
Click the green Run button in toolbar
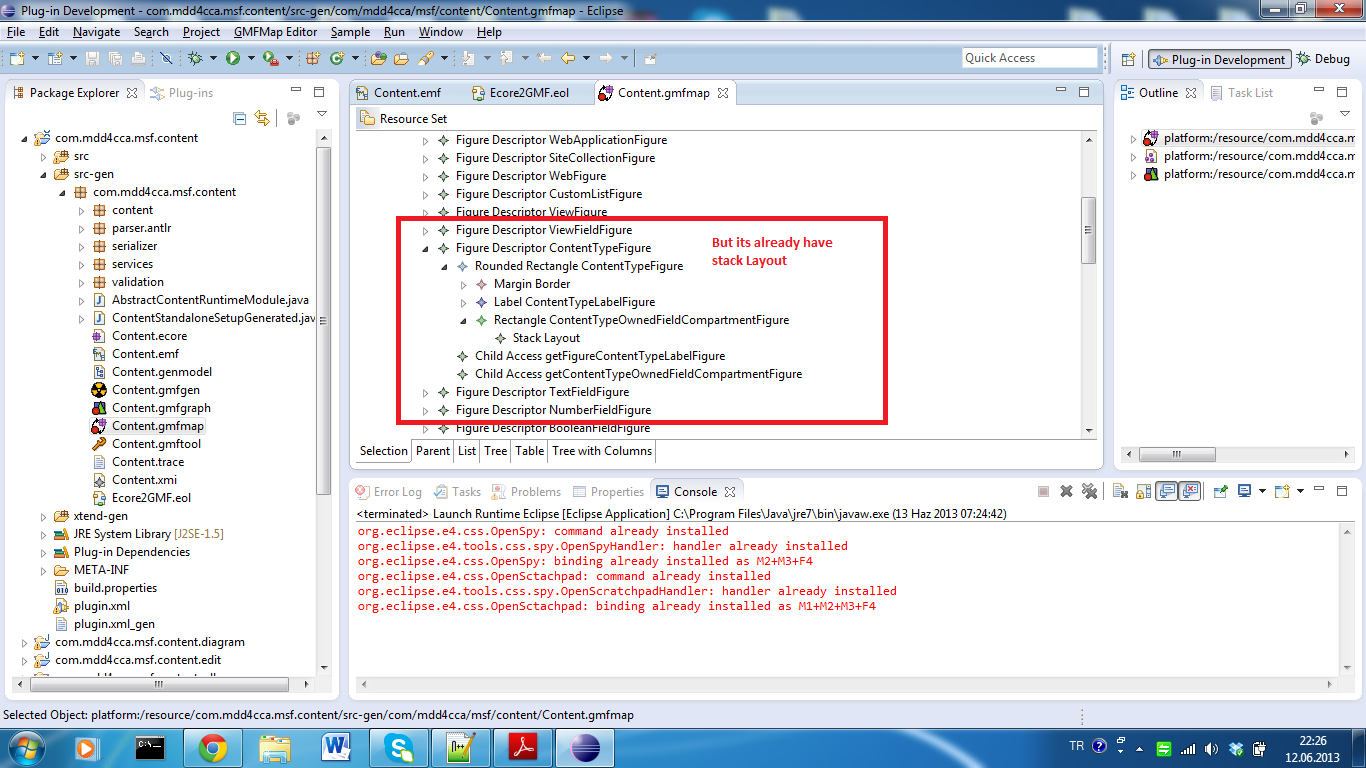233,59
